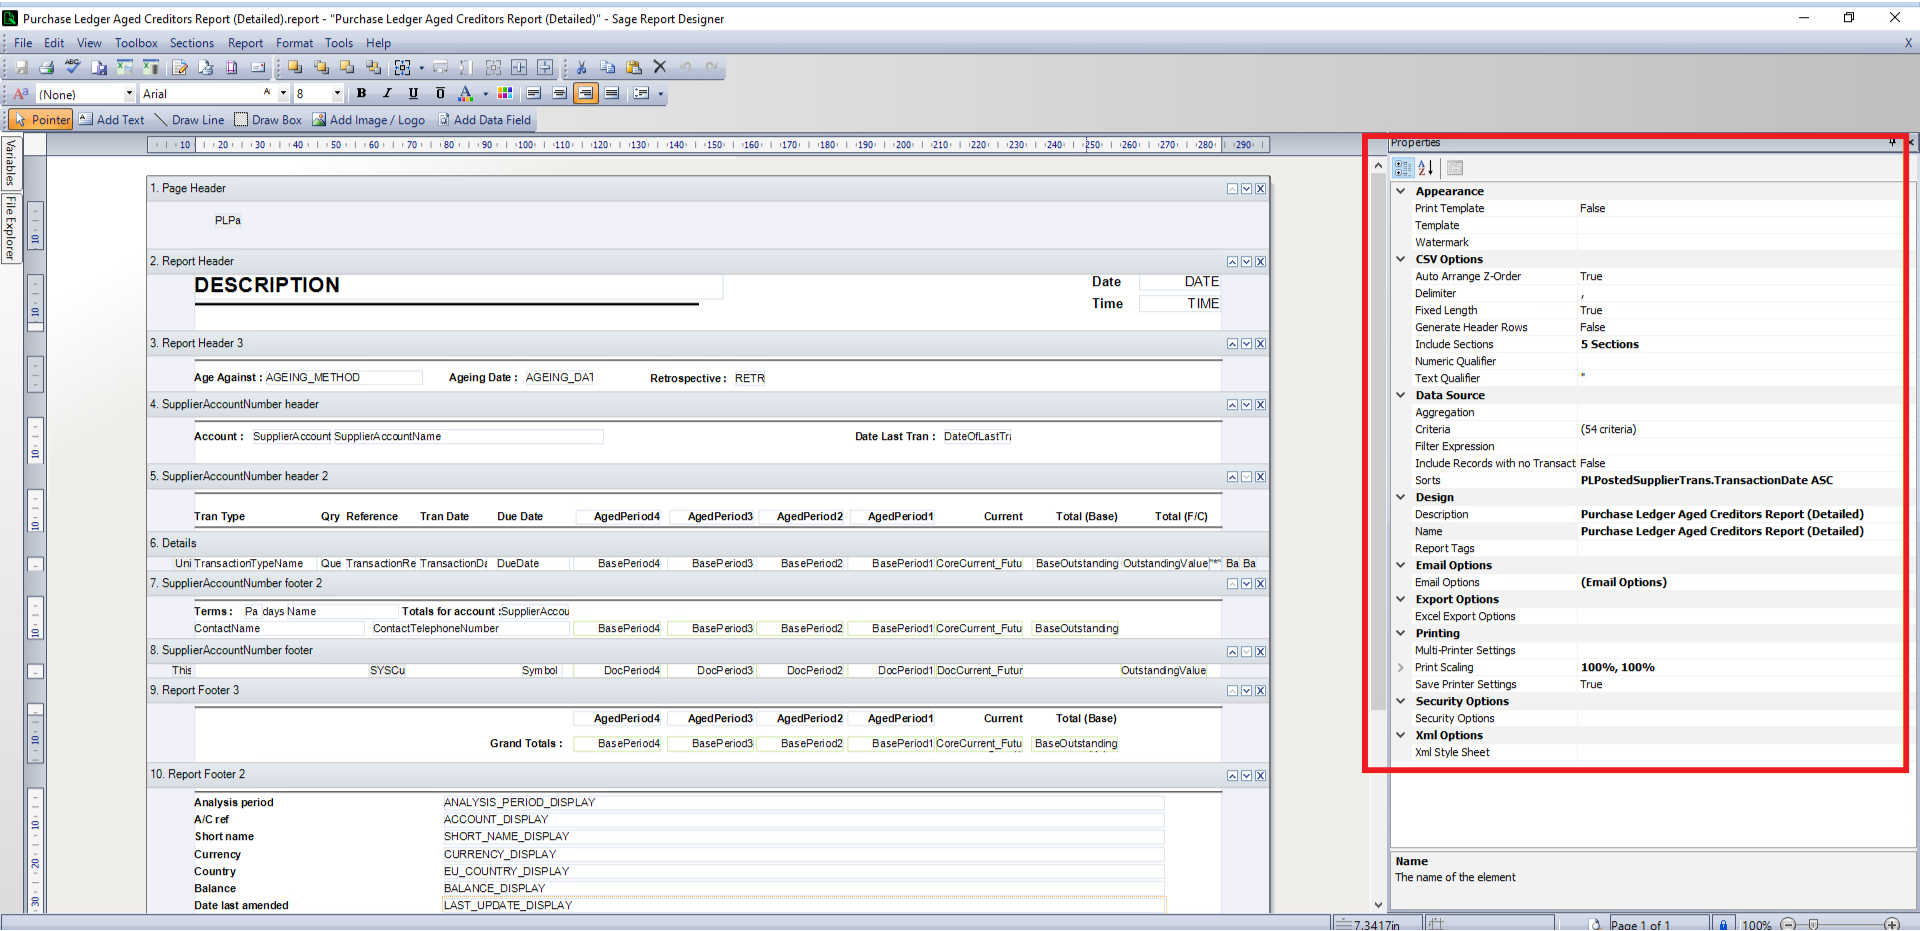Screen dimensions: 1920x931
Task: Move the zoom slider handle
Action: [x=1813, y=924]
